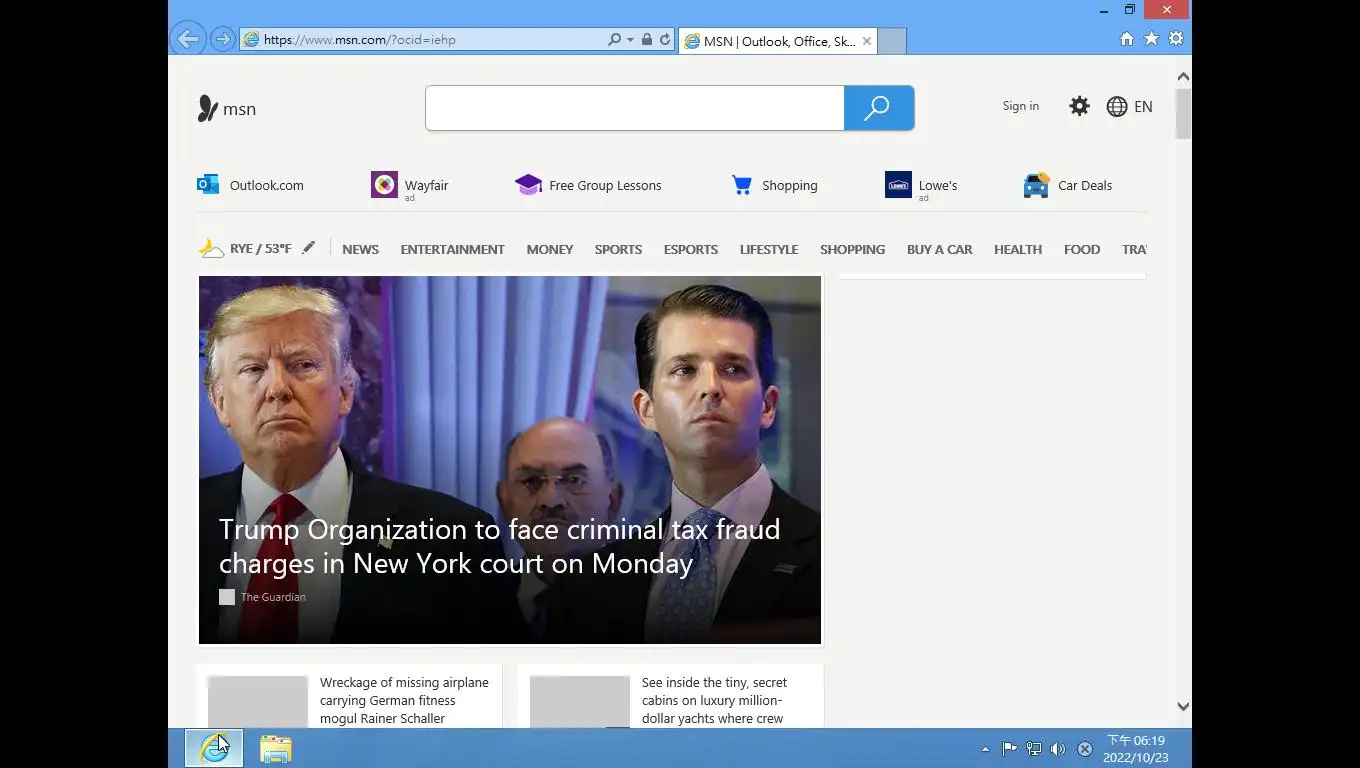Open the Shopping cart shortcut
The width and height of the screenshot is (1360, 768).
[775, 185]
